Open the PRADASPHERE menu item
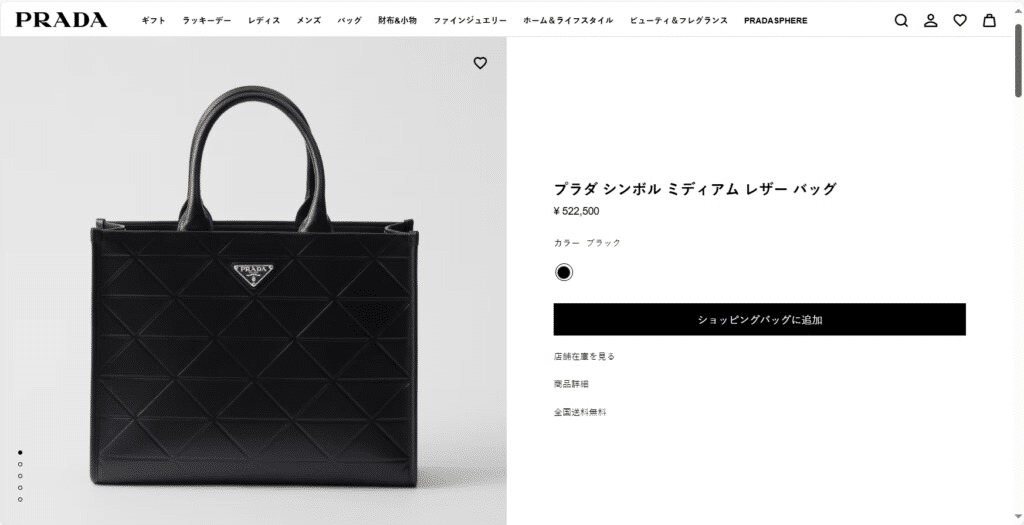Screen dimensions: 1024x525 click(x=775, y=20)
